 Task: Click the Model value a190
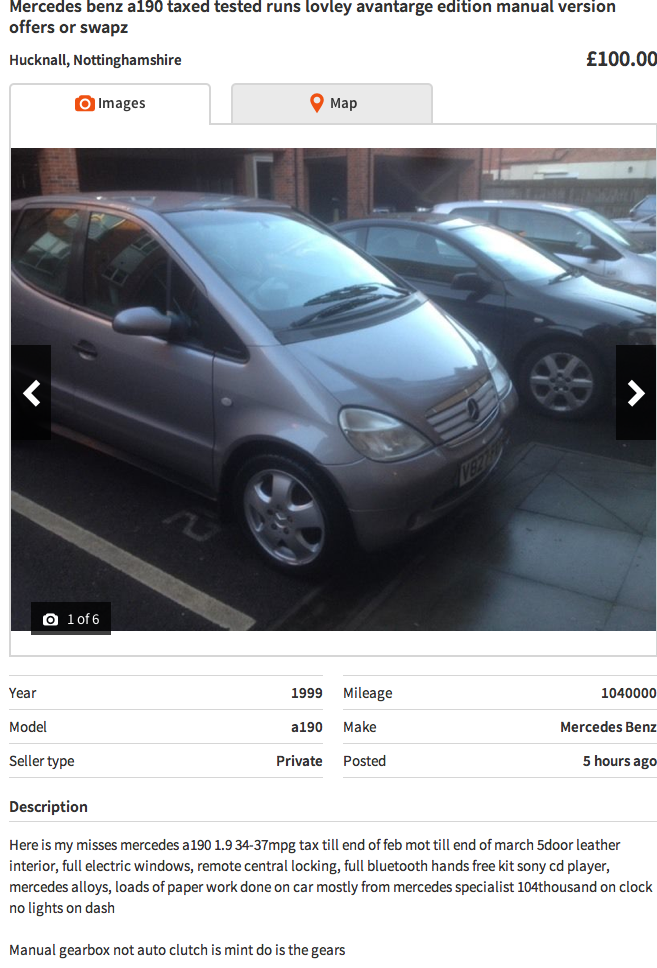point(307,727)
